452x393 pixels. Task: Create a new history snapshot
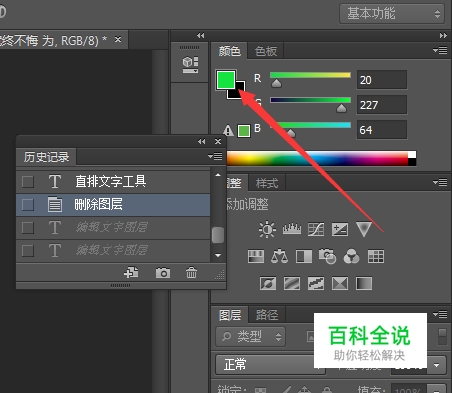tap(163, 273)
